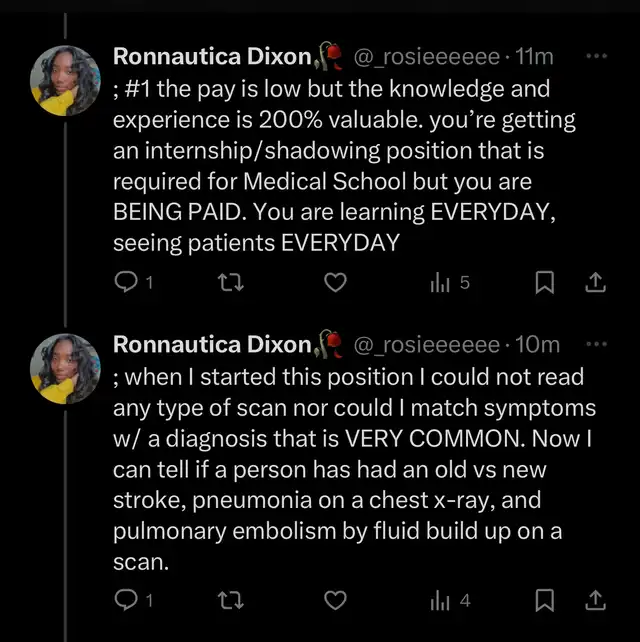The height and width of the screenshot is (642, 640).
Task: Open Ronnautica Dixon's profile from second tweet name
Action: 212,345
